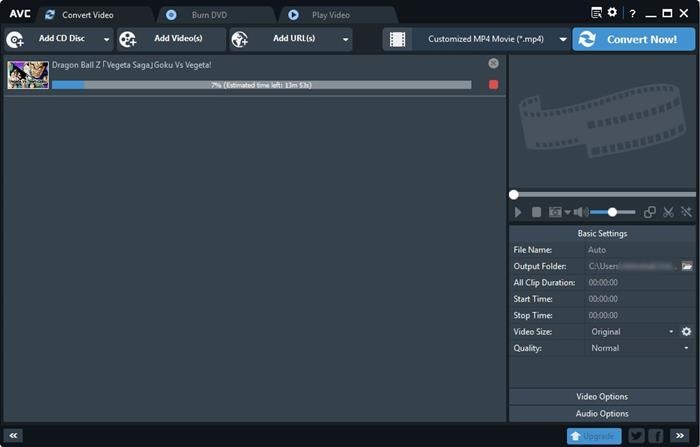Open the Facebook share icon
The image size is (700, 447).
click(655, 436)
